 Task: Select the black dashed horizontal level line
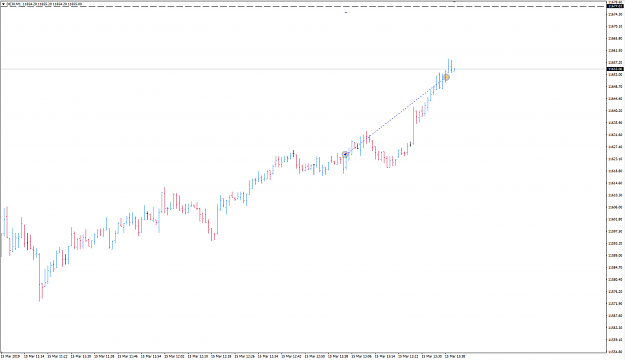click(x=303, y=6)
